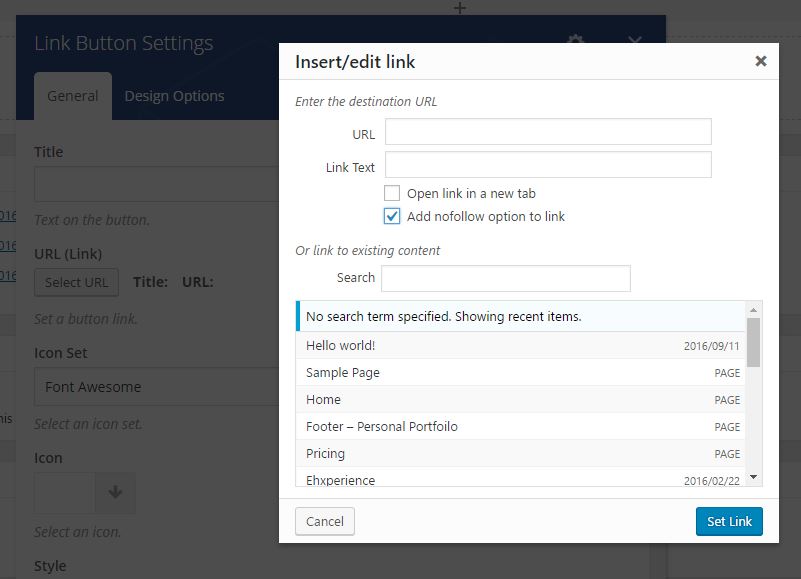Expand the Icon Set Font Awesome dropdown
This screenshot has width=801, height=579.
coord(155,387)
